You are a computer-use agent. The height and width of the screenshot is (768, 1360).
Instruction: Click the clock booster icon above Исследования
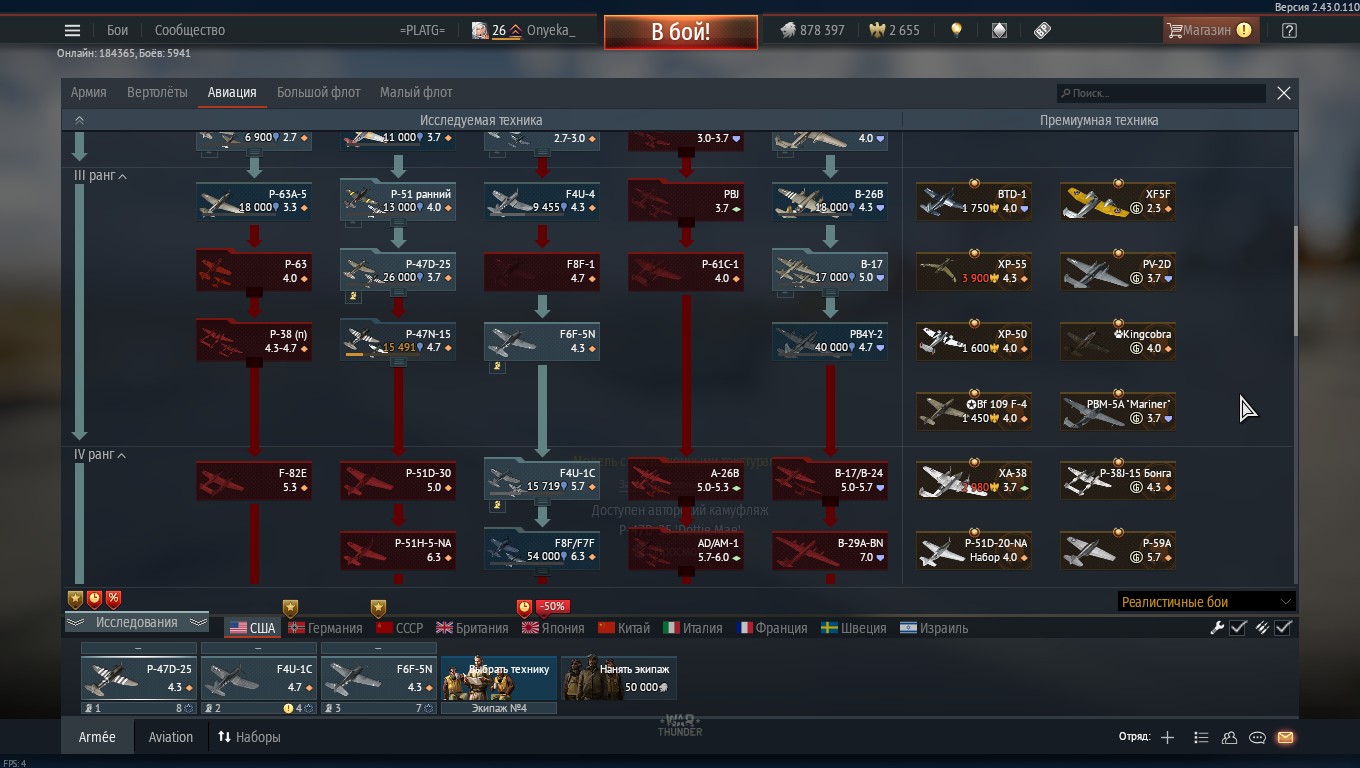point(94,599)
